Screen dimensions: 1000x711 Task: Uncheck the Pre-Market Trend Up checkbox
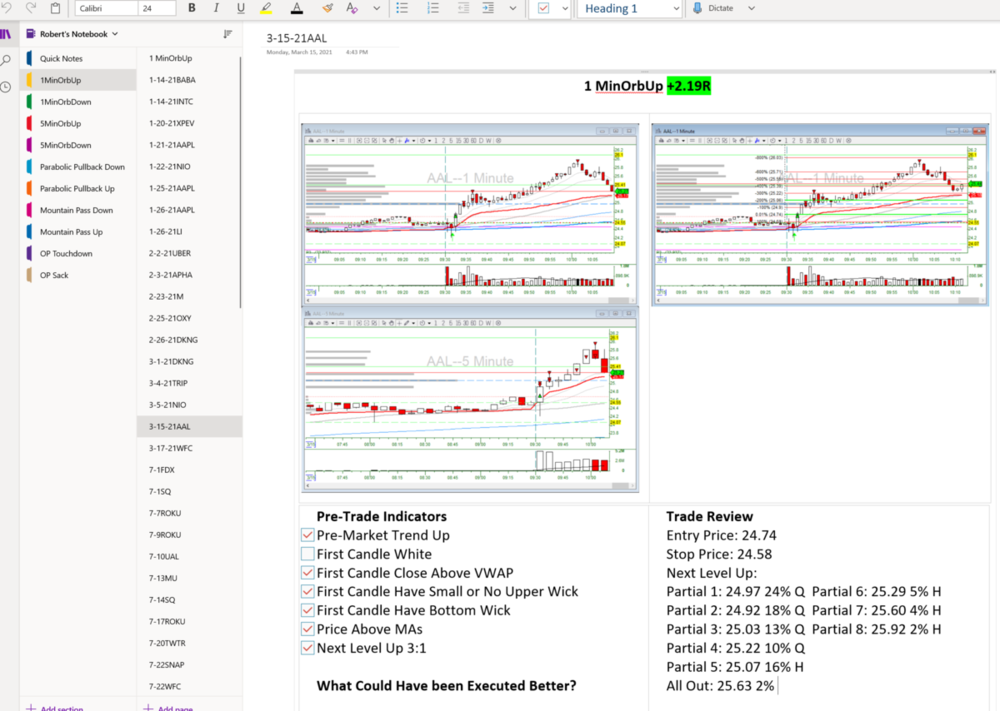(x=308, y=535)
